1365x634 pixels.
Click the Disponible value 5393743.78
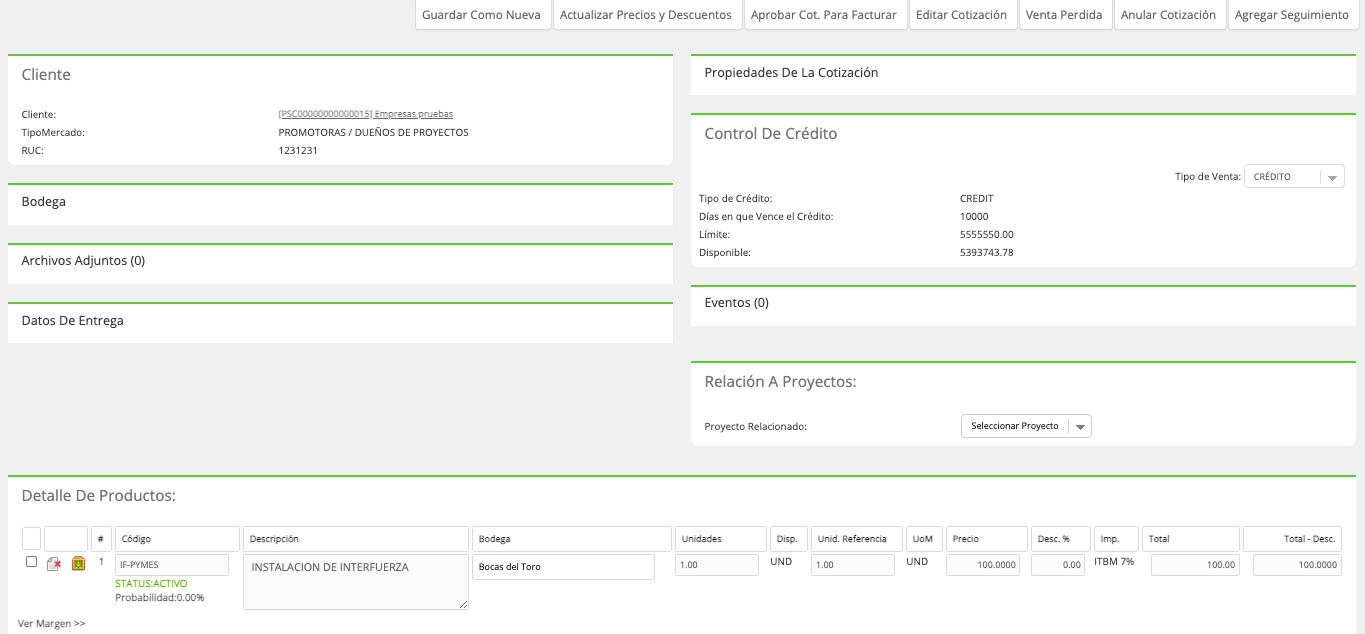pyautogui.click(x=987, y=252)
